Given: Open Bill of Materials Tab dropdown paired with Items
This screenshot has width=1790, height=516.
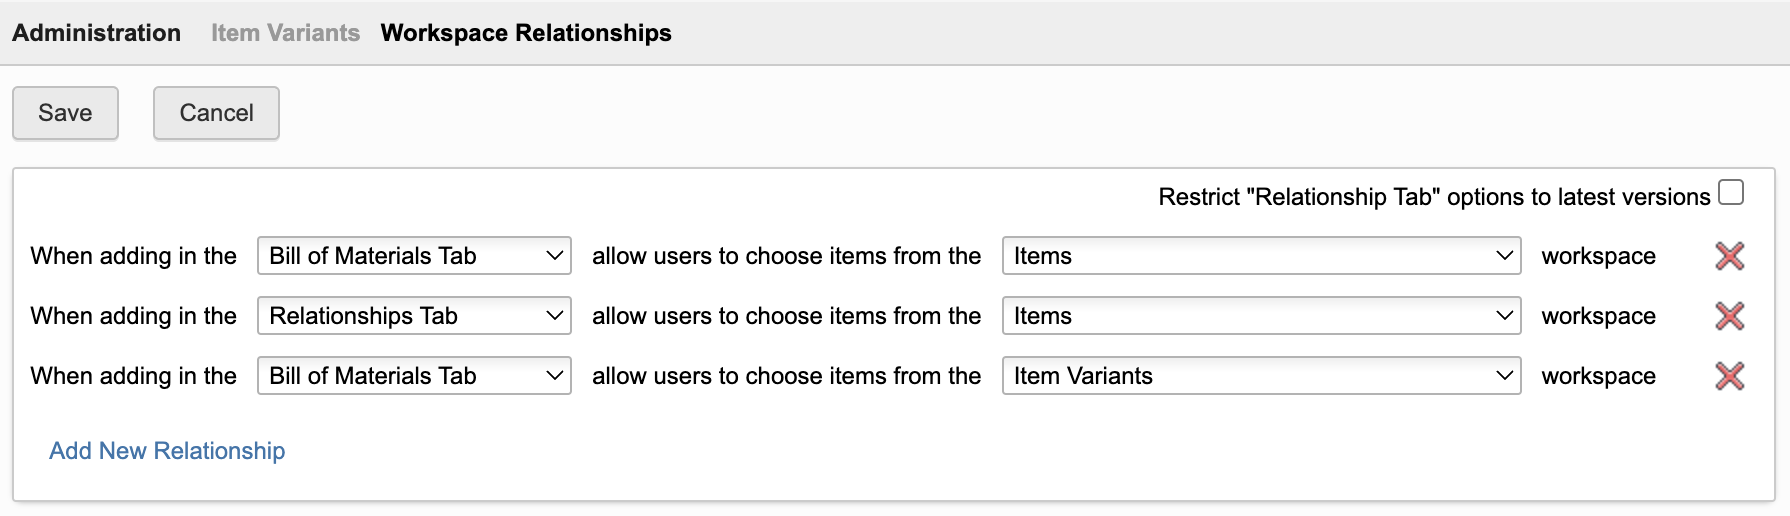Looking at the screenshot, I should [414, 256].
